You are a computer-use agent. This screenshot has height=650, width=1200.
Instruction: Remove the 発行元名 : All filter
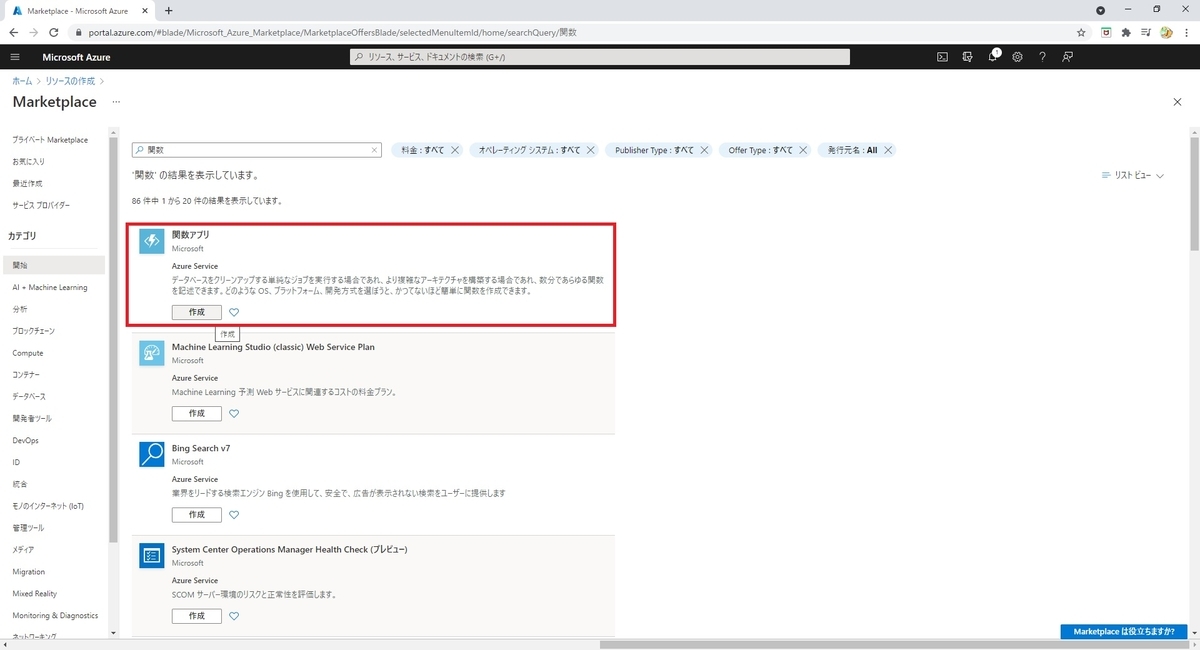pyautogui.click(x=887, y=150)
